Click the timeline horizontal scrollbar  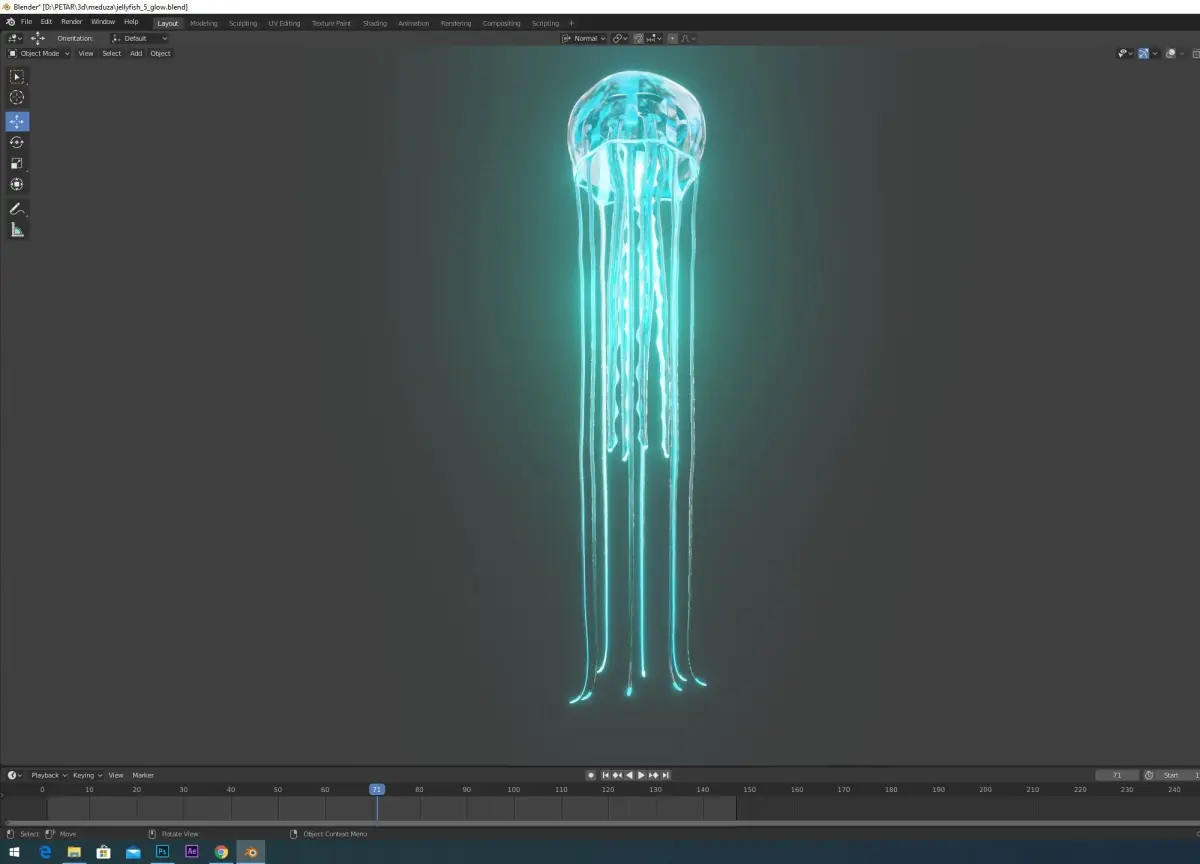[600, 824]
